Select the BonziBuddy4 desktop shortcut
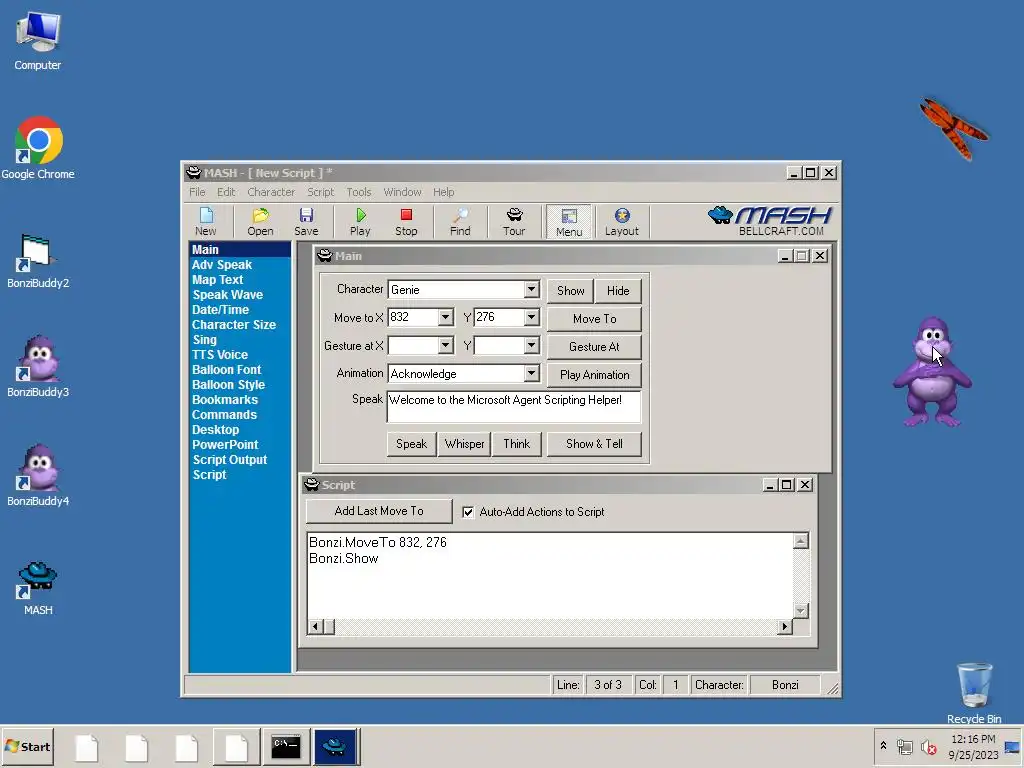 [x=38, y=475]
